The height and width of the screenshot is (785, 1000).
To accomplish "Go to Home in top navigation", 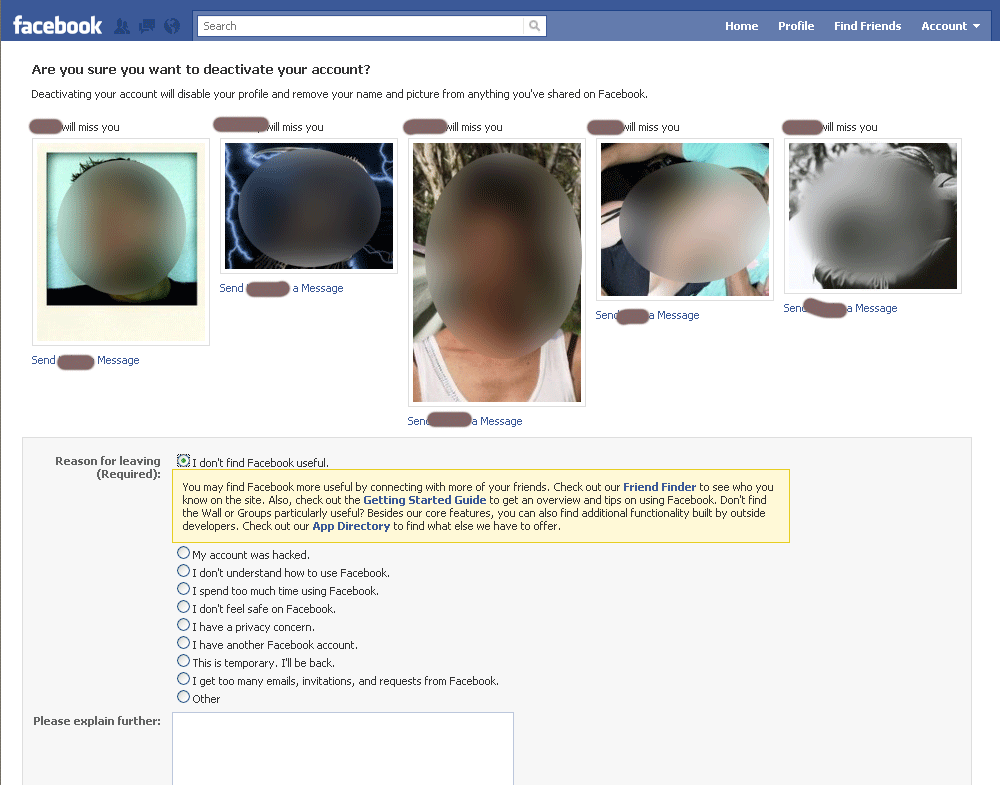I will pos(741,26).
